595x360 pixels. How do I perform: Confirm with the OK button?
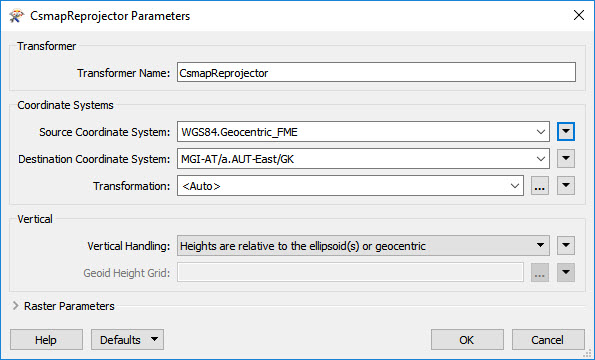click(x=467, y=340)
